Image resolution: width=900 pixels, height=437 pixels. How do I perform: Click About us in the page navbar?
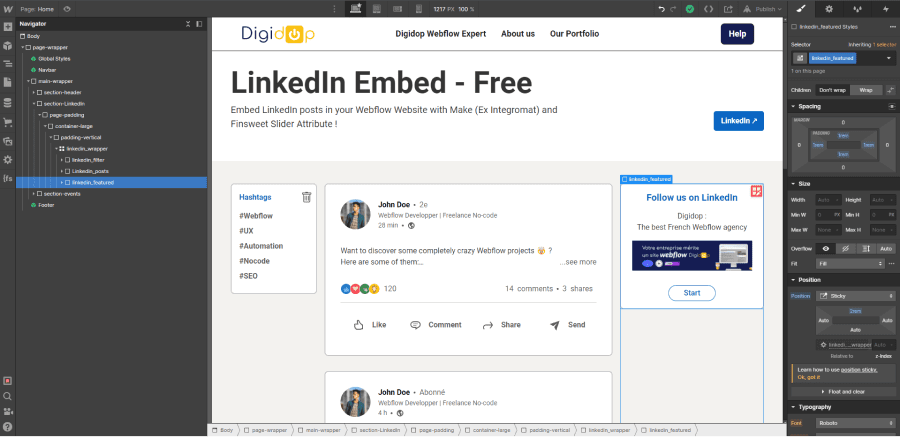point(518,34)
